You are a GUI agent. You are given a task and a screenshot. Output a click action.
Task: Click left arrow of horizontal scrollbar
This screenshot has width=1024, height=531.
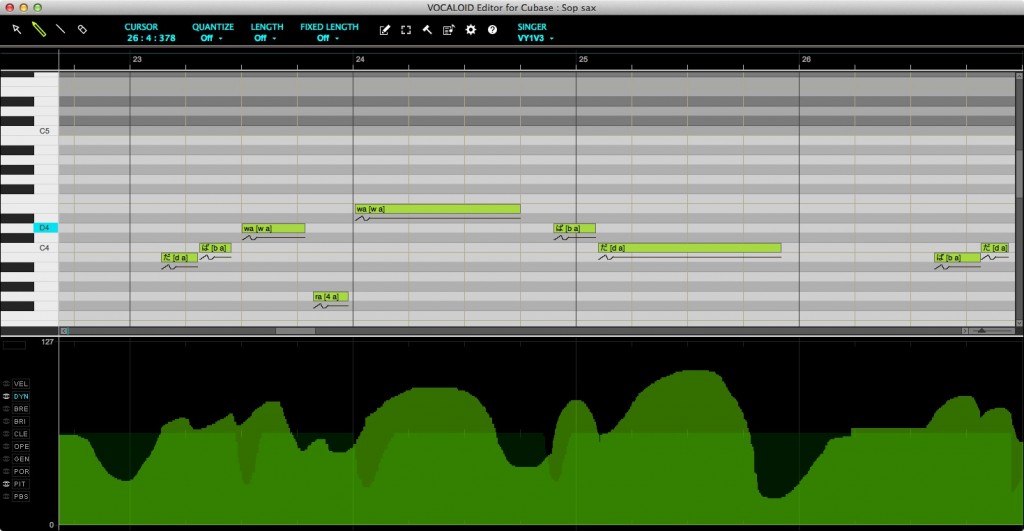pyautogui.click(x=64, y=331)
